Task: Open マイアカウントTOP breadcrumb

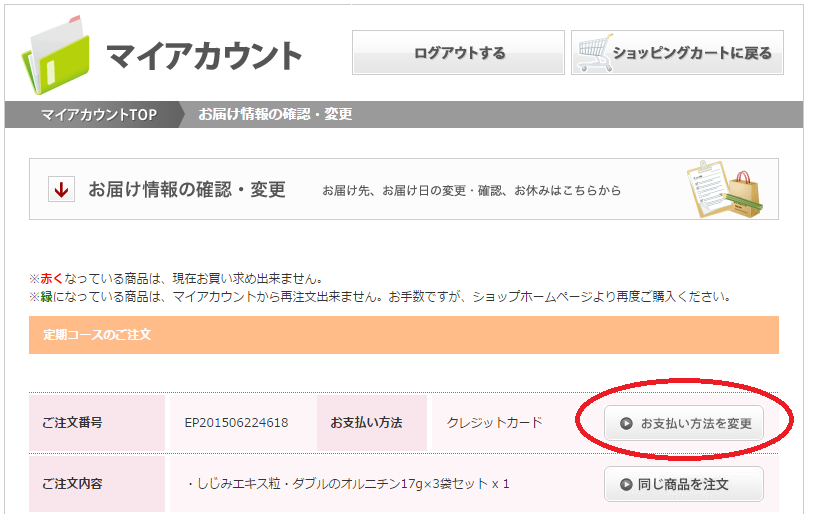Action: click(99, 114)
